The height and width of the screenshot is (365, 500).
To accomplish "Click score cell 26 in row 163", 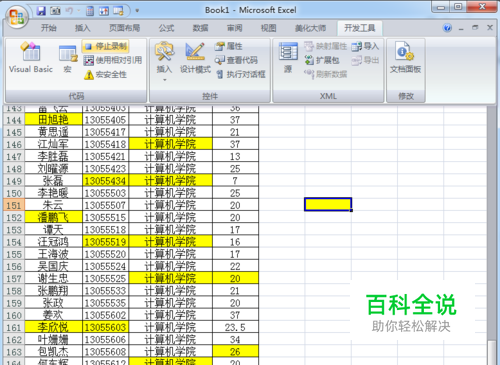I will 235,352.
